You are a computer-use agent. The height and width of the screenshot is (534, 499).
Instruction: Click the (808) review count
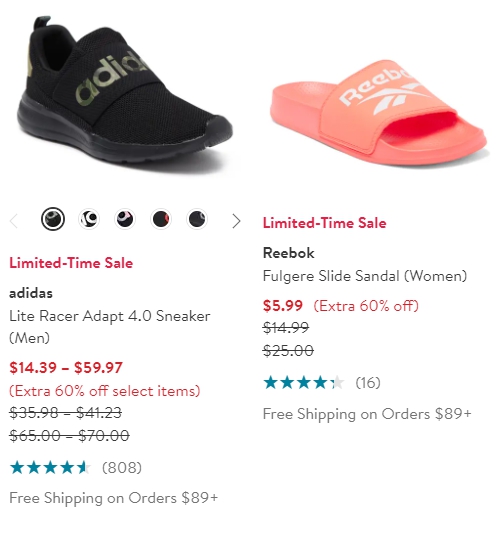[122, 468]
